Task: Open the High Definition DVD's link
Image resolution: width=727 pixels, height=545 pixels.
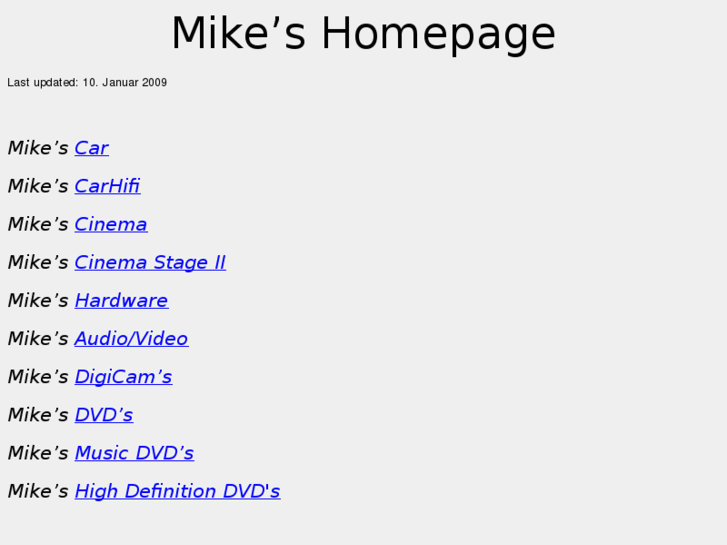Action: (177, 491)
